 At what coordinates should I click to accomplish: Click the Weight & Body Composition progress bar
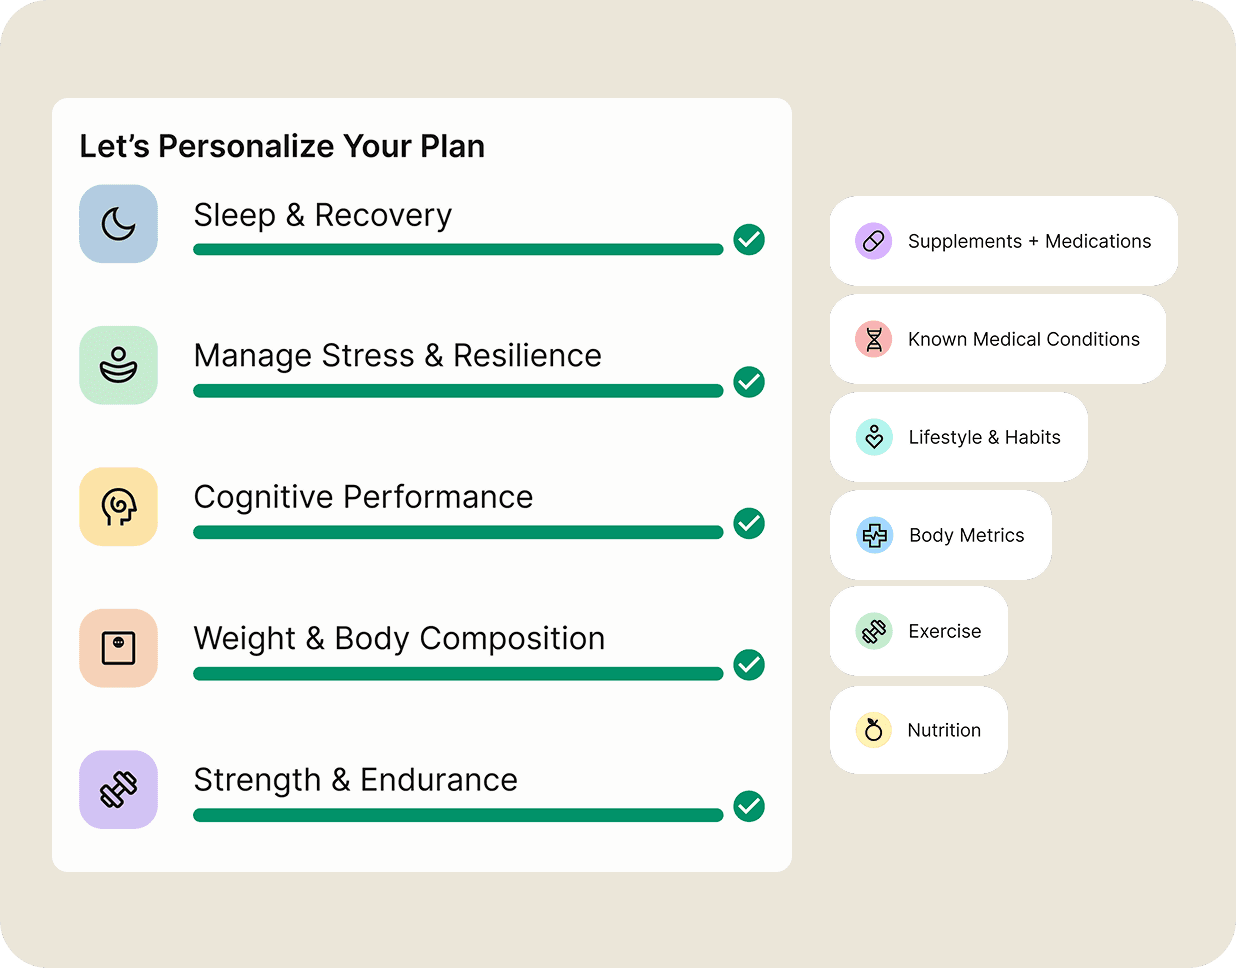click(x=458, y=674)
